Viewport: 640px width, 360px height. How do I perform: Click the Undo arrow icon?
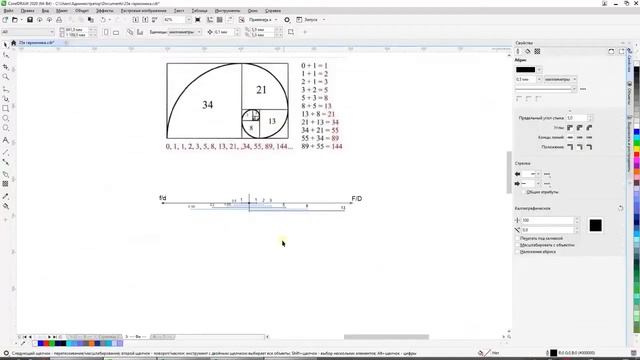tap(103, 20)
